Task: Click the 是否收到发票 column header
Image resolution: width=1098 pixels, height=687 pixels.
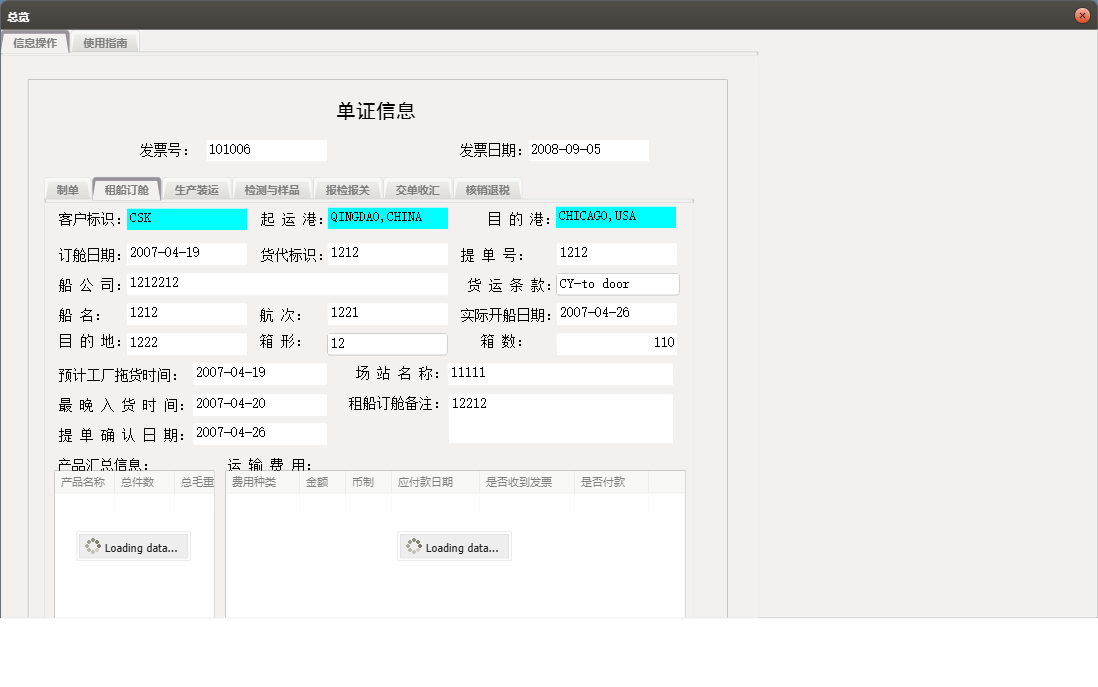Action: pyautogui.click(x=520, y=481)
